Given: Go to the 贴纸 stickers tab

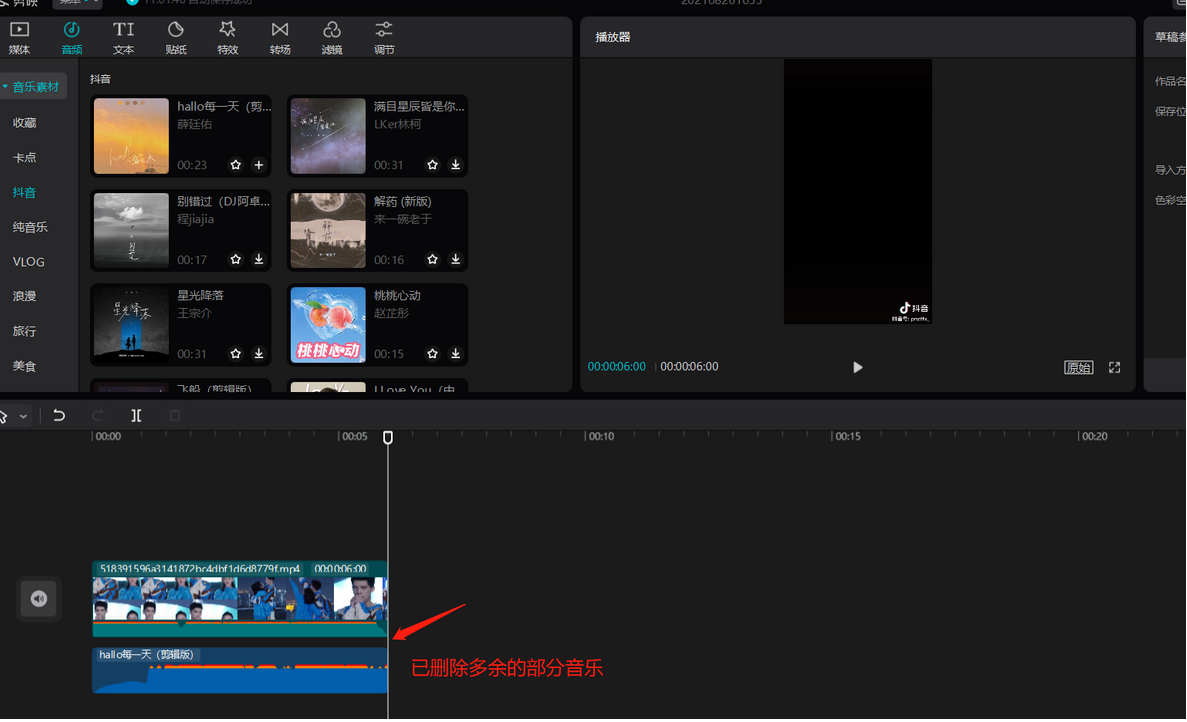Looking at the screenshot, I should point(176,38).
